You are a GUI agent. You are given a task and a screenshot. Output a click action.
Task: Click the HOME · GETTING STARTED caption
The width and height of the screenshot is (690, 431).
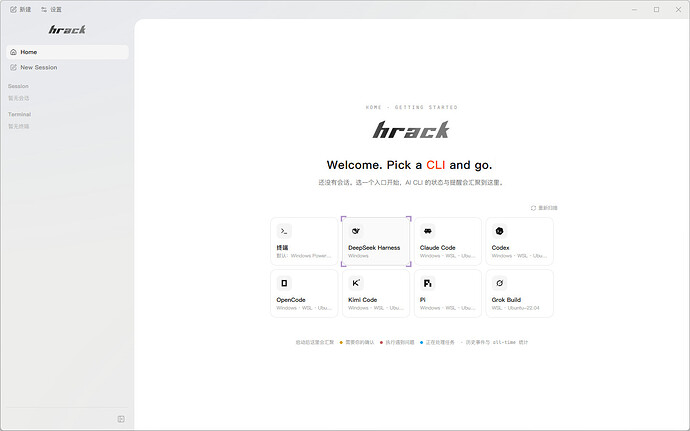click(411, 107)
